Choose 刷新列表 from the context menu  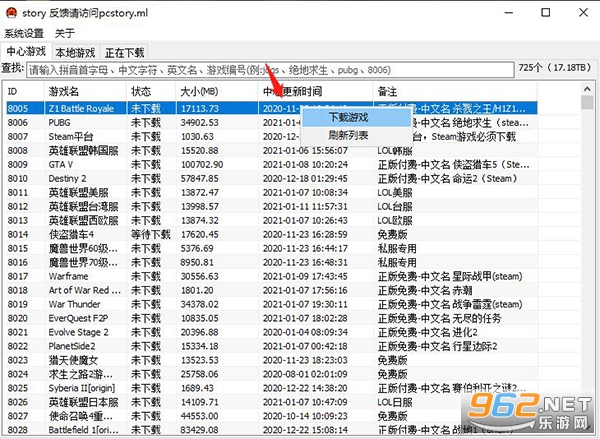tap(357, 135)
